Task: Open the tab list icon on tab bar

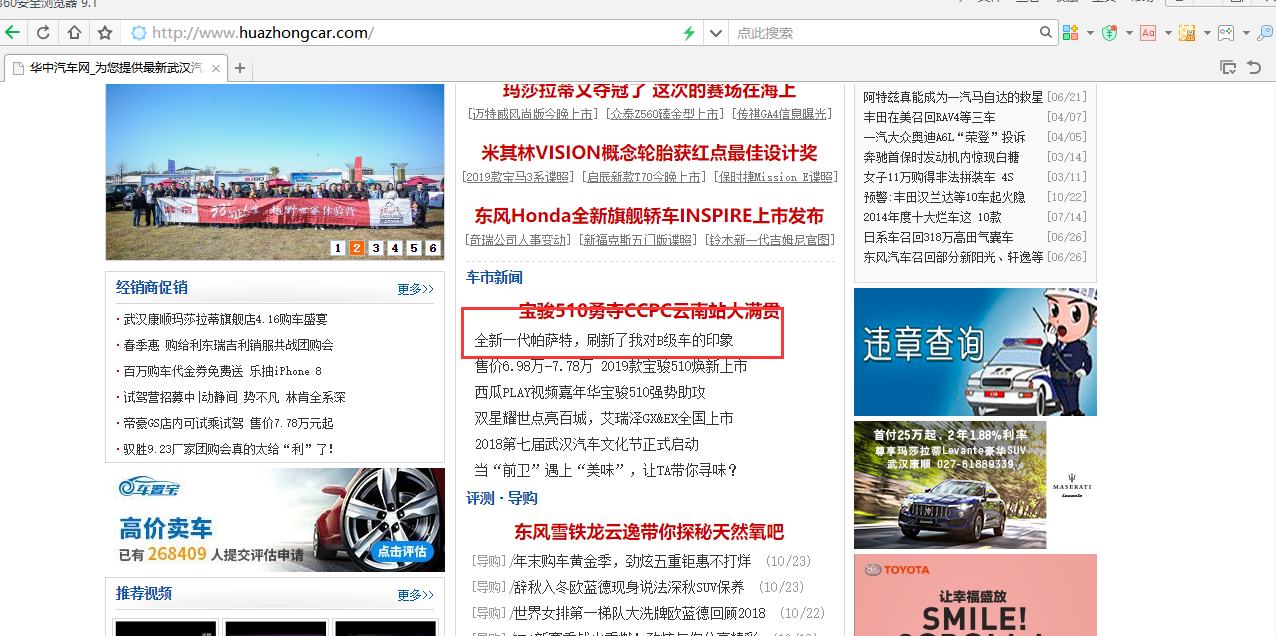Action: coord(1228,68)
